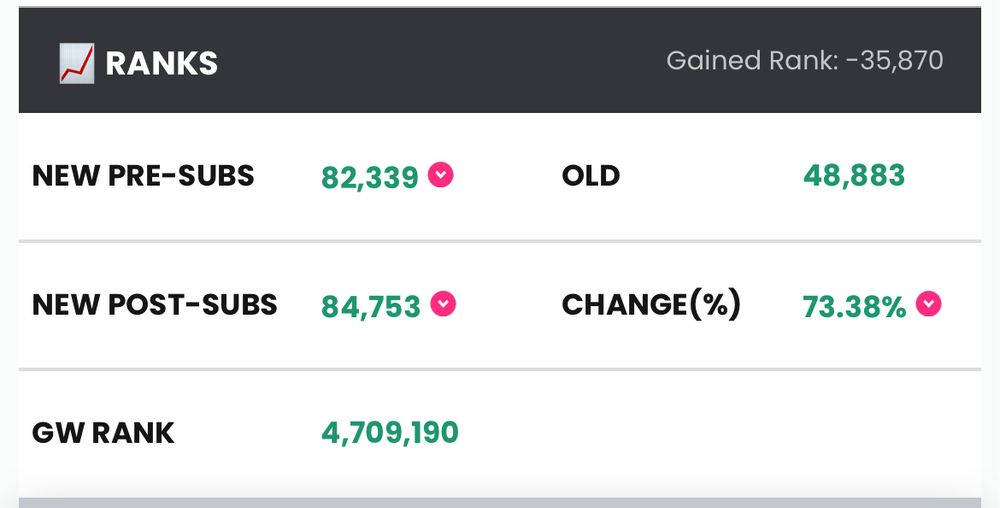1000x508 pixels.
Task: Select the 84,753 post-subs rank value
Action: pos(371,306)
